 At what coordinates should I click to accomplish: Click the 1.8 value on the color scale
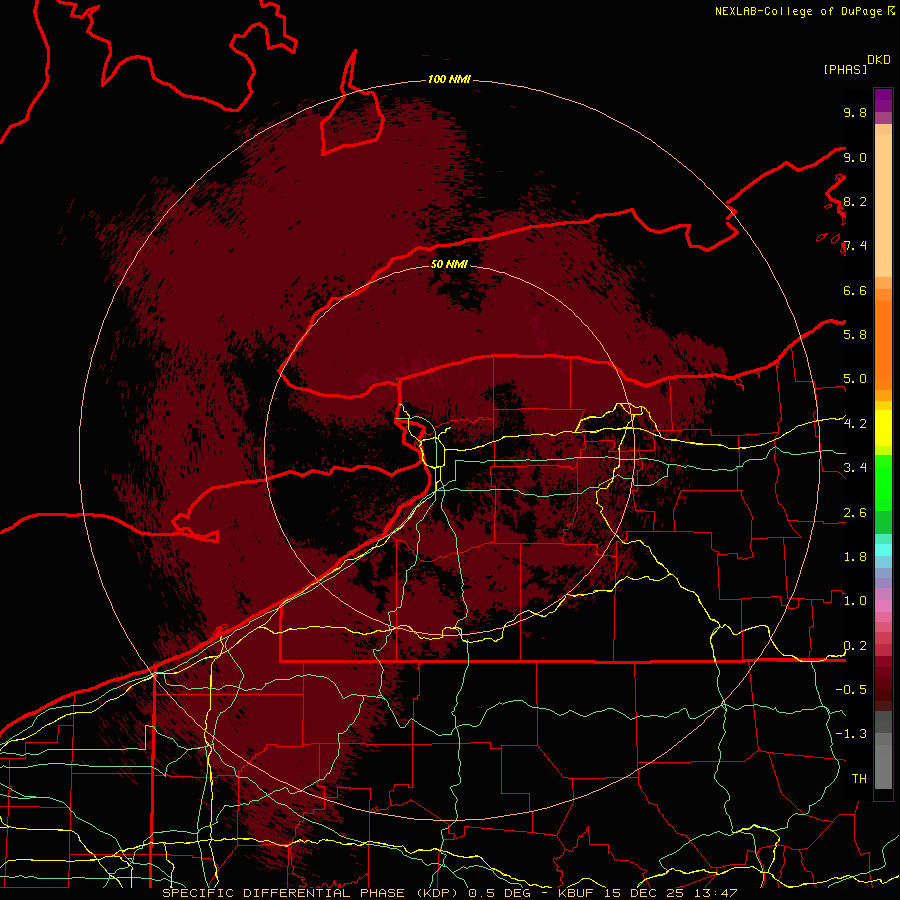[x=855, y=556]
